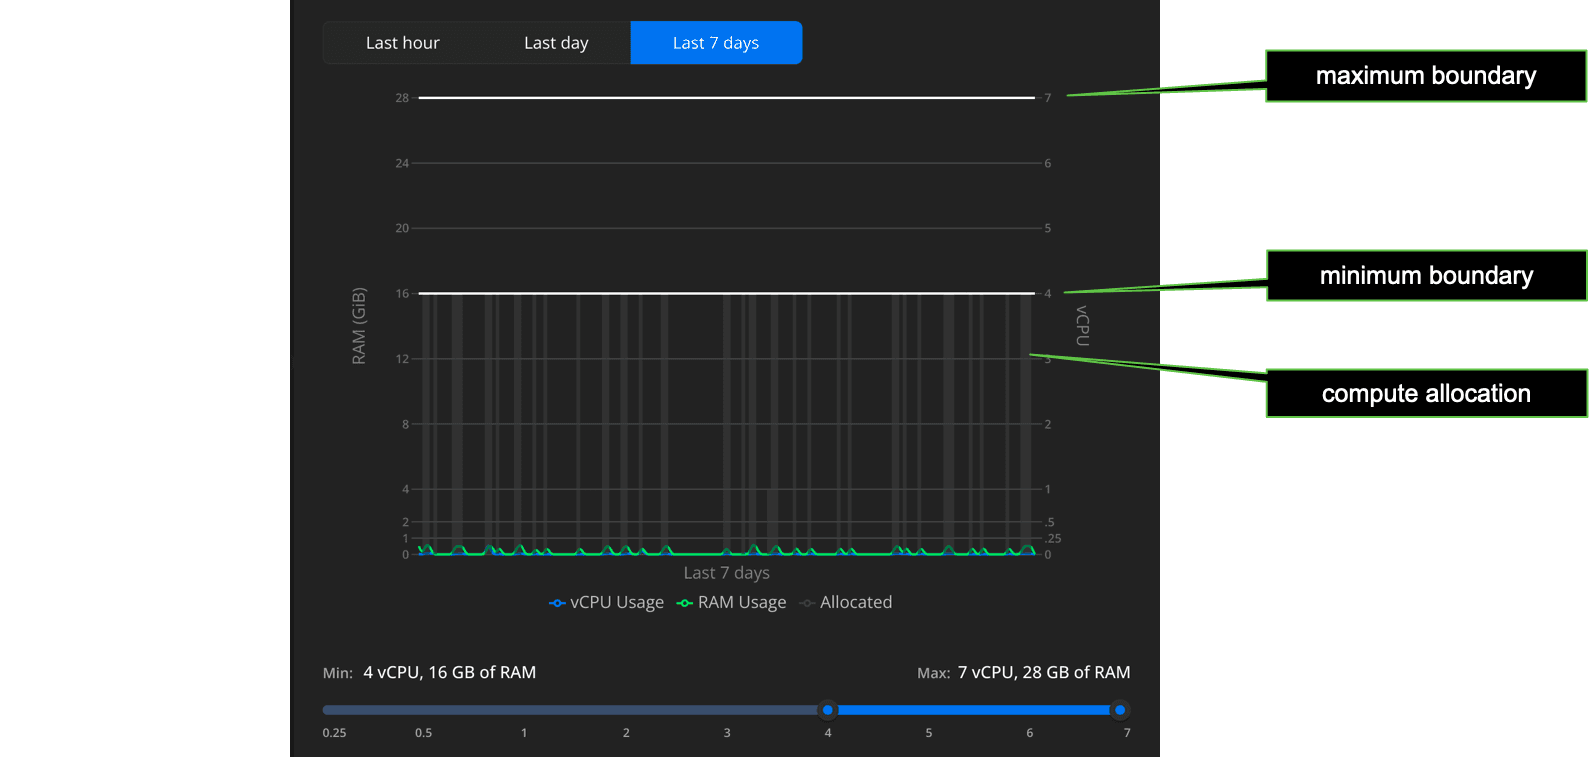
Task: Click the slider track at the 2 mark
Action: [626, 710]
